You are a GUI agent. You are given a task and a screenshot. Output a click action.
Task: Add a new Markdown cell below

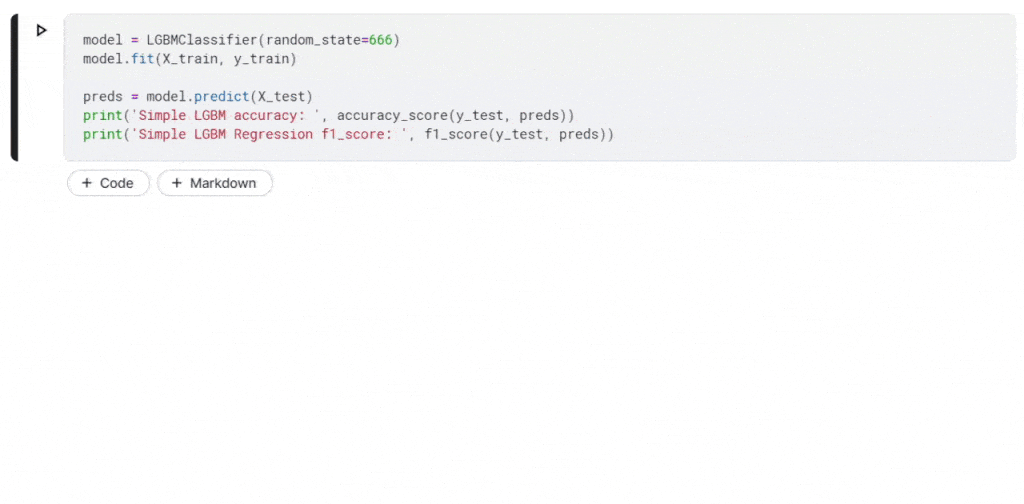pos(215,183)
